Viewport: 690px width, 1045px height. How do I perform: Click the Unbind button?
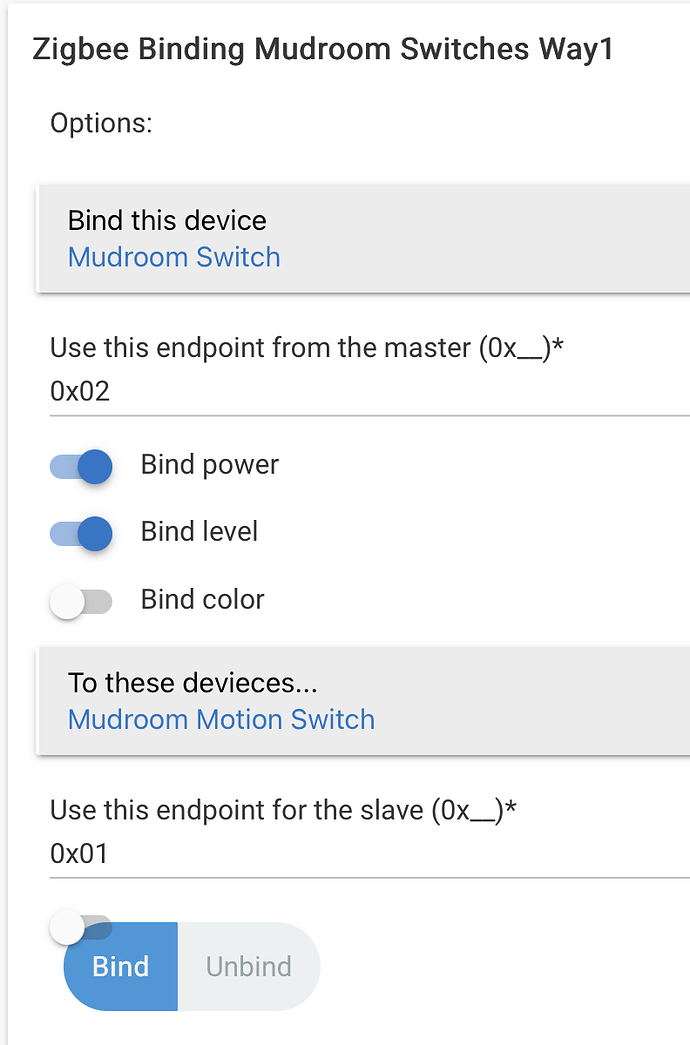248,967
